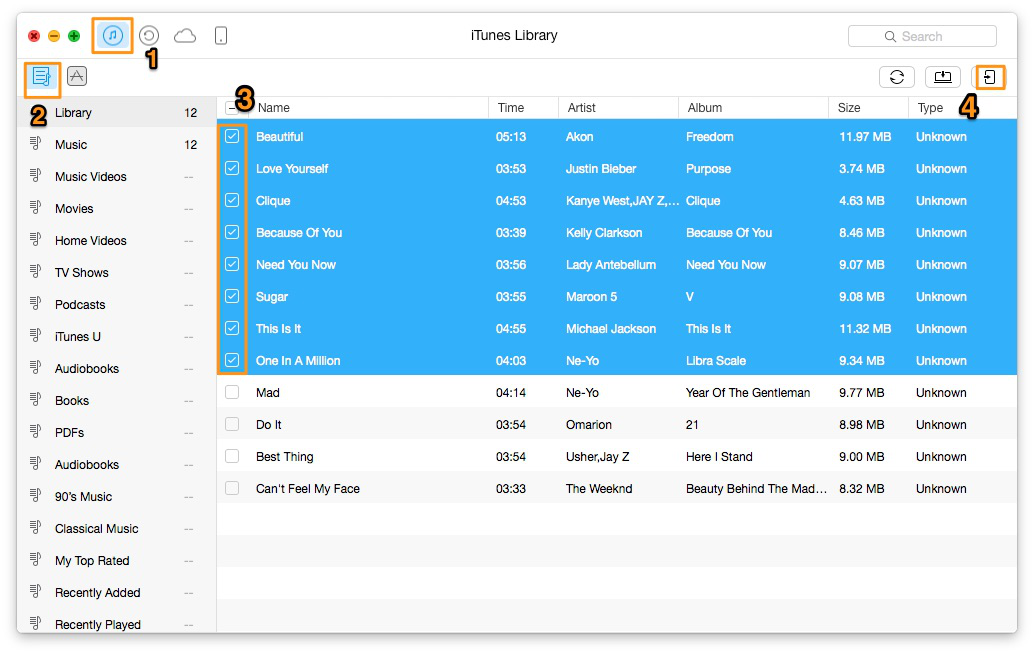
Task: Sort the list by Album column
Action: [704, 107]
